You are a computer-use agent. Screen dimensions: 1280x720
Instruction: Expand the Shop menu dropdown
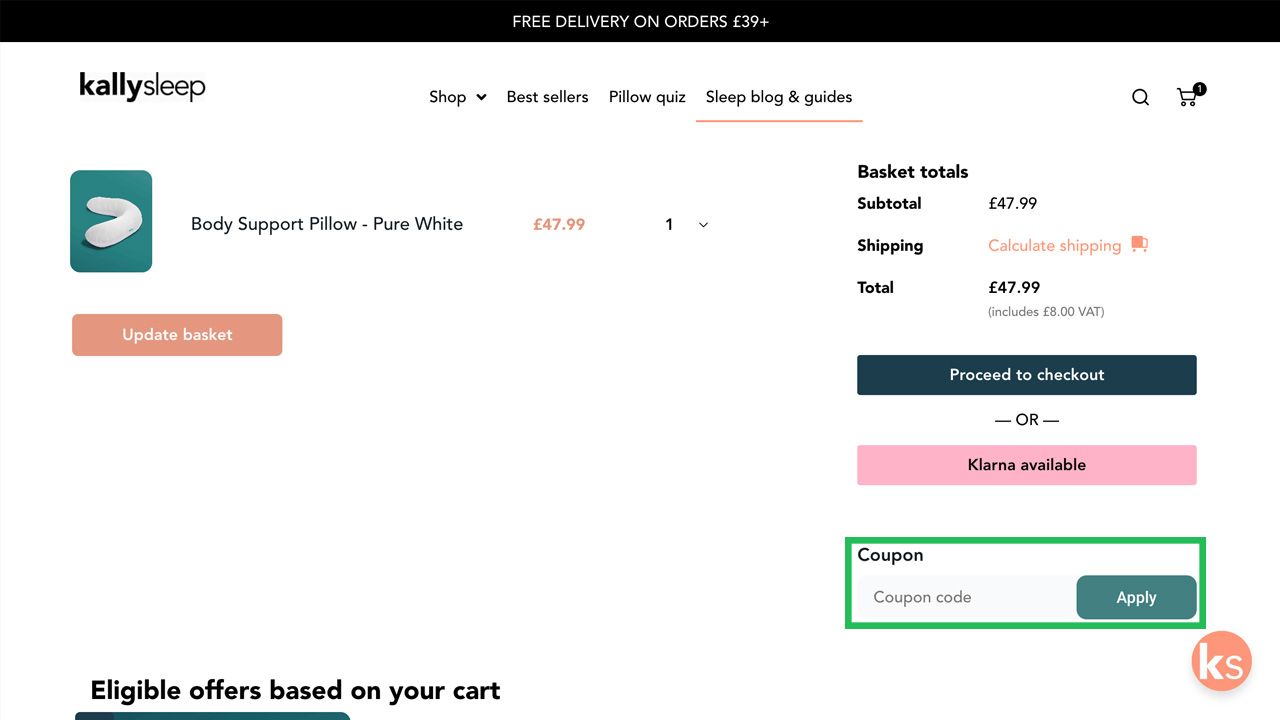[457, 97]
